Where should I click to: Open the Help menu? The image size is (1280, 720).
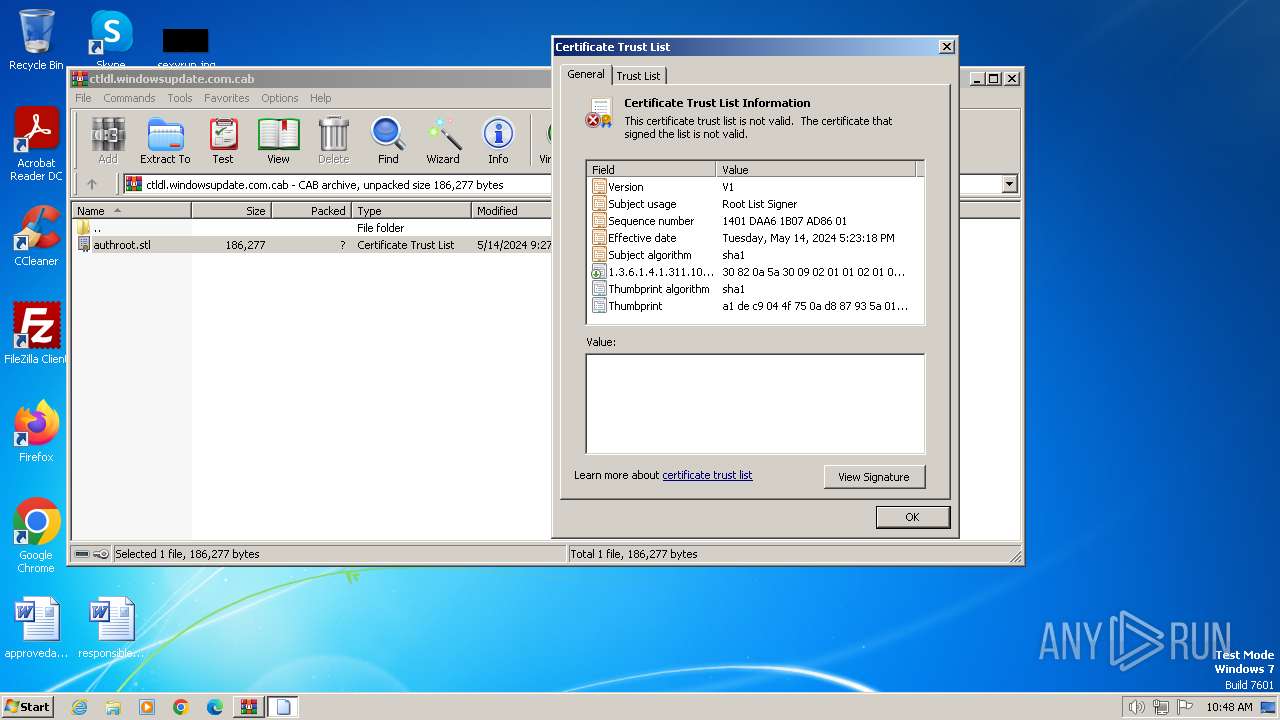320,98
